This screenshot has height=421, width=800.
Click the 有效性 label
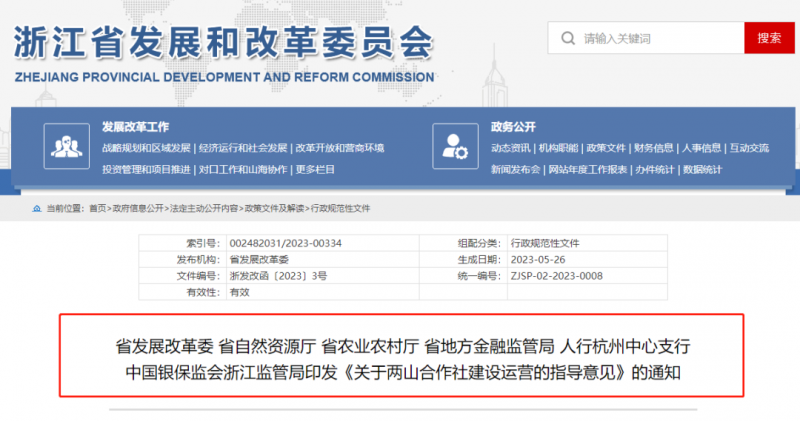click(x=204, y=292)
